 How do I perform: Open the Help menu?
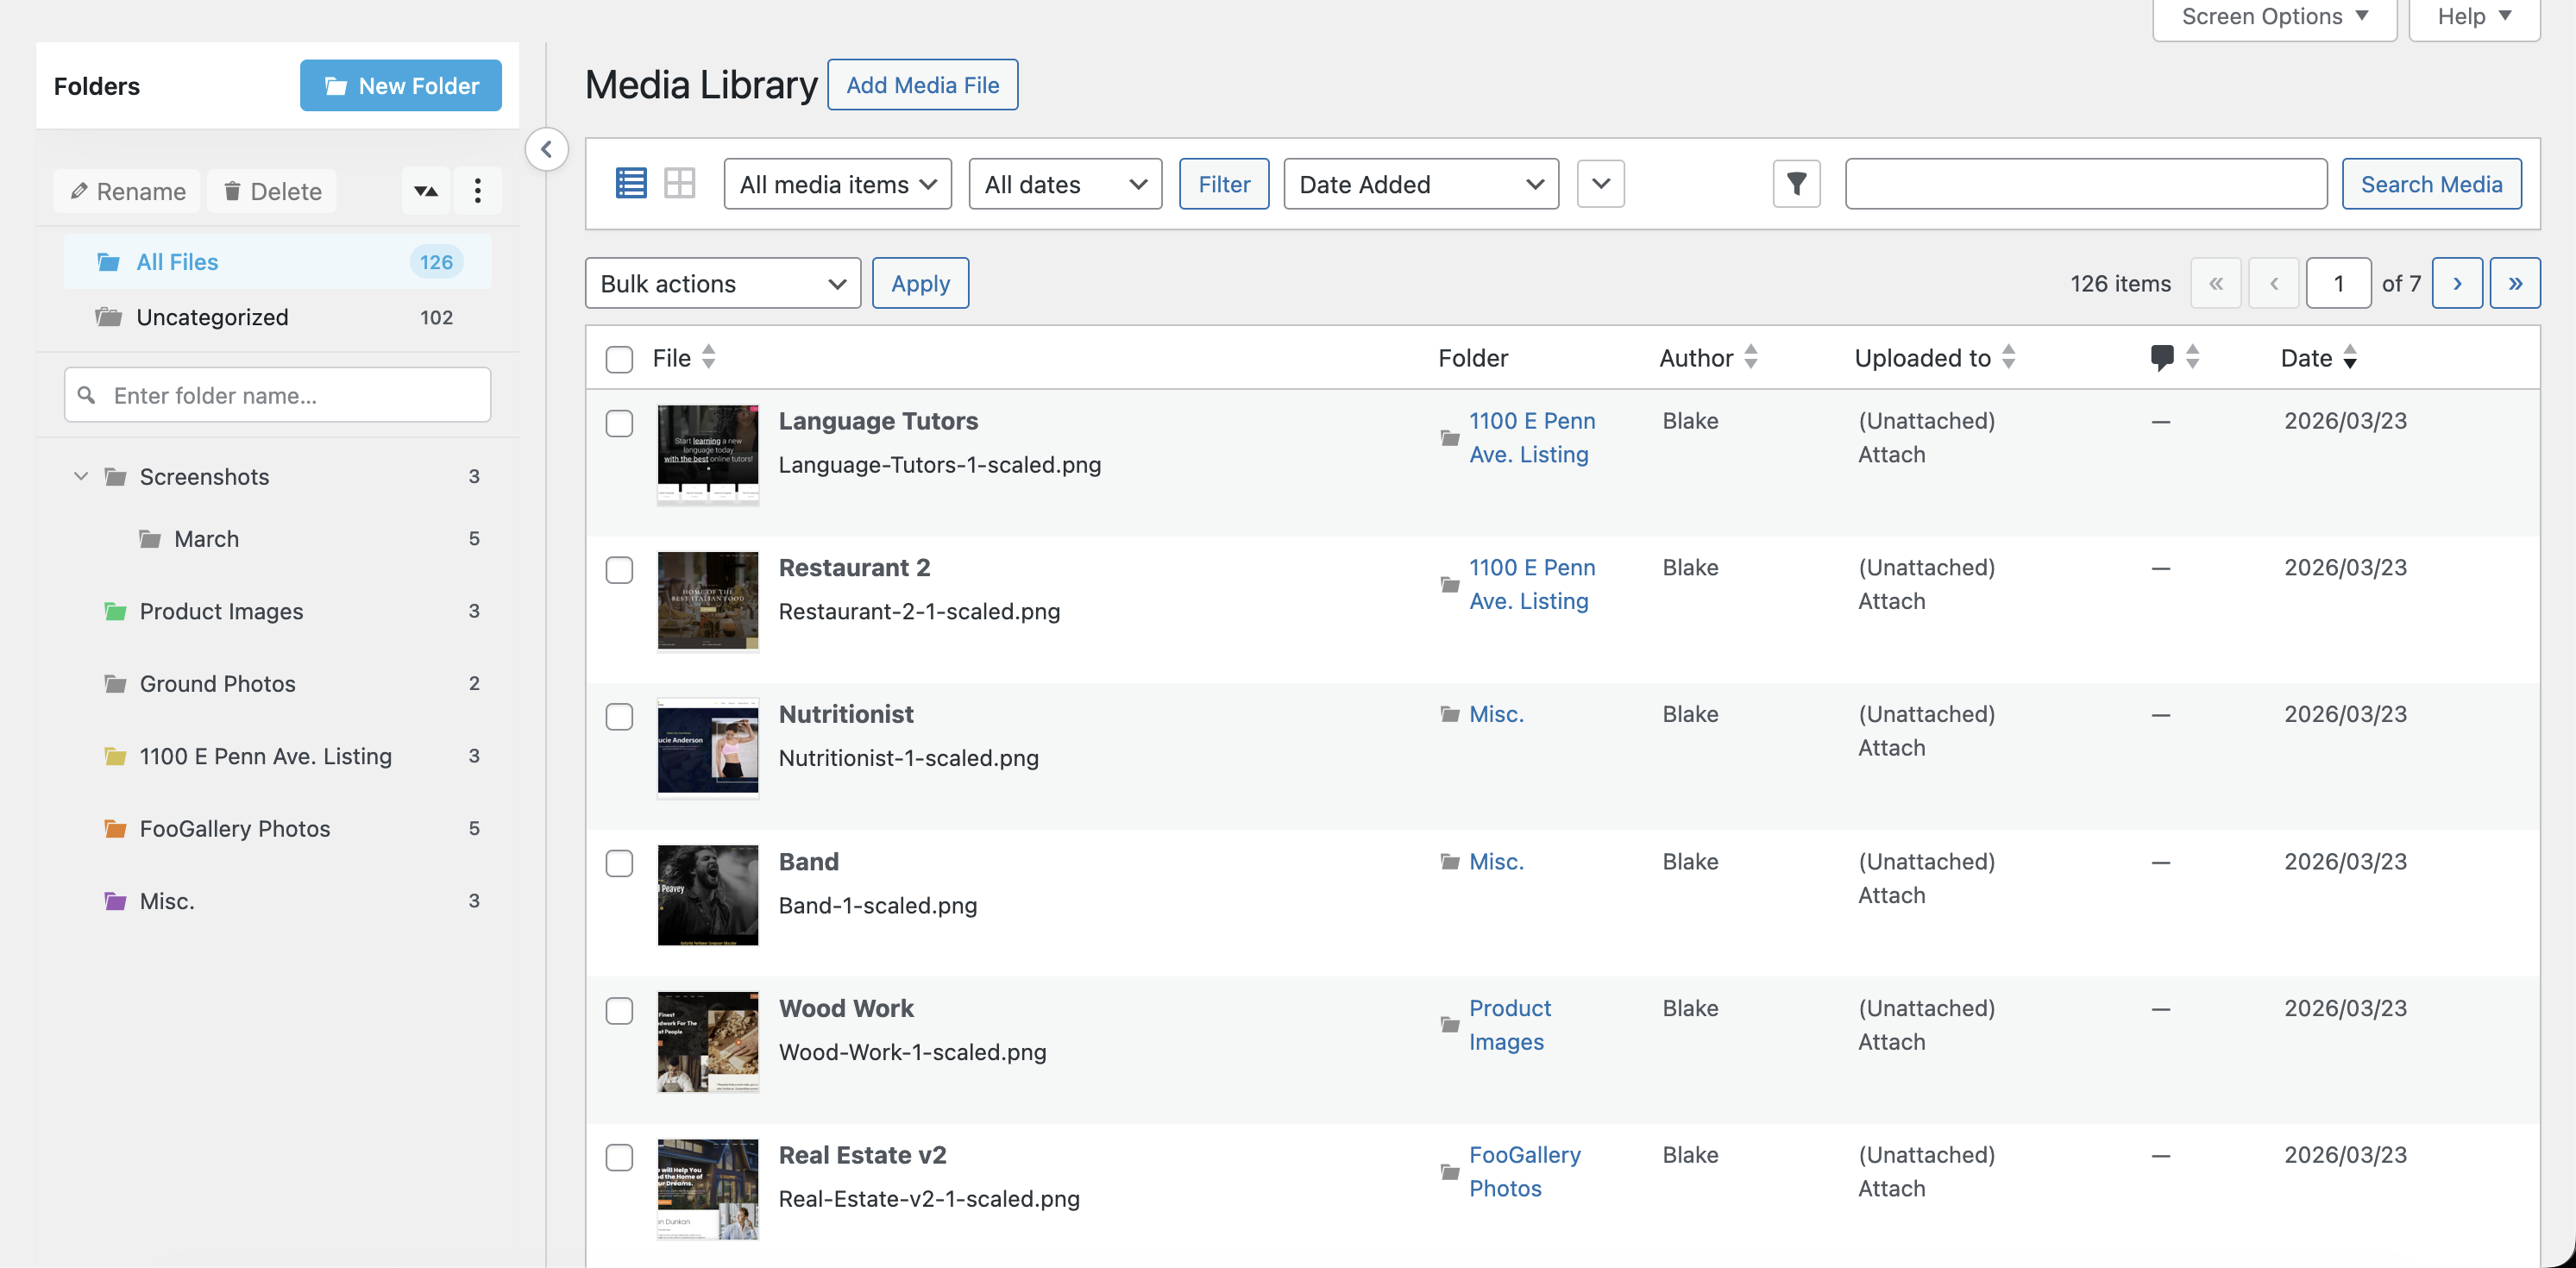pos(2473,16)
